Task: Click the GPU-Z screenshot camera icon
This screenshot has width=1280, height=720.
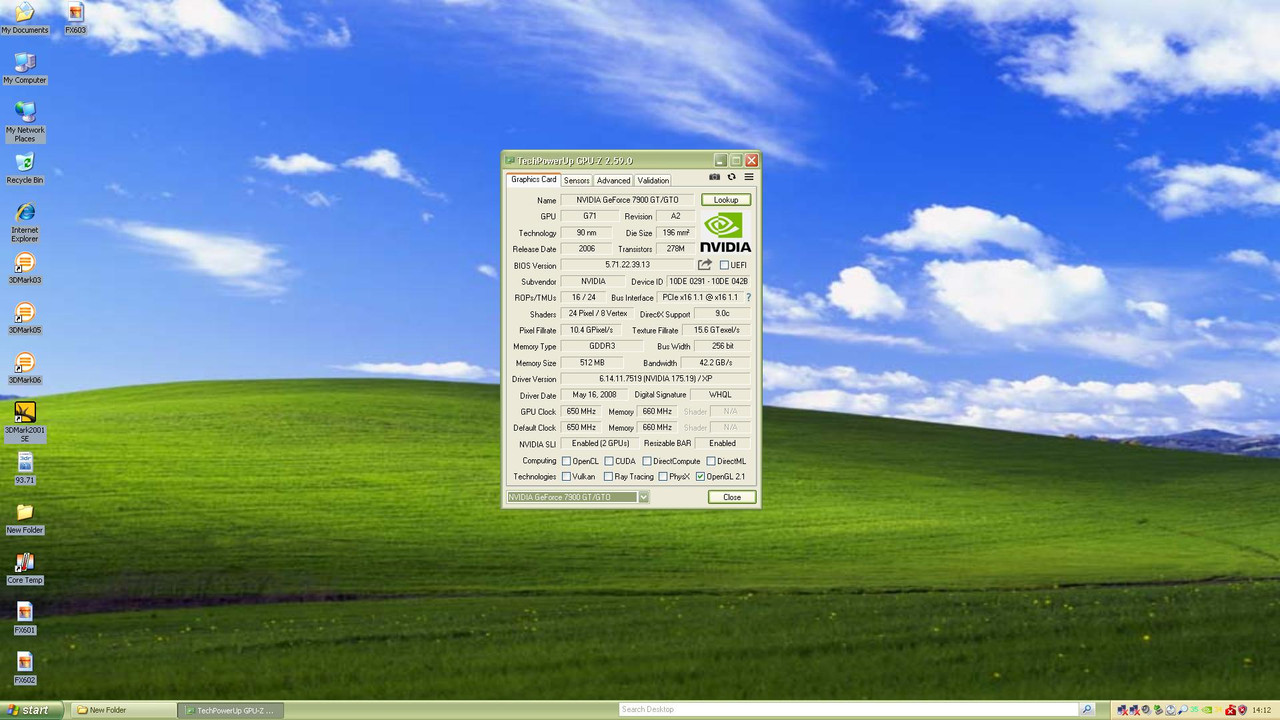Action: [714, 177]
